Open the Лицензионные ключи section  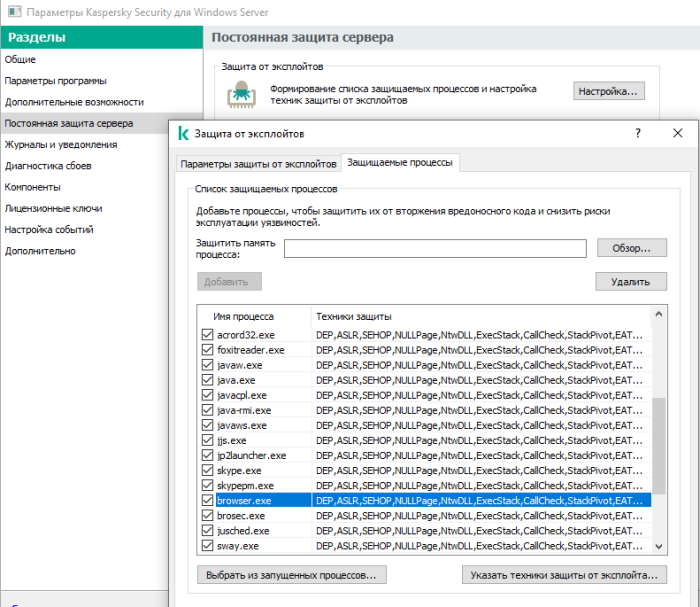pyautogui.click(x=53, y=208)
